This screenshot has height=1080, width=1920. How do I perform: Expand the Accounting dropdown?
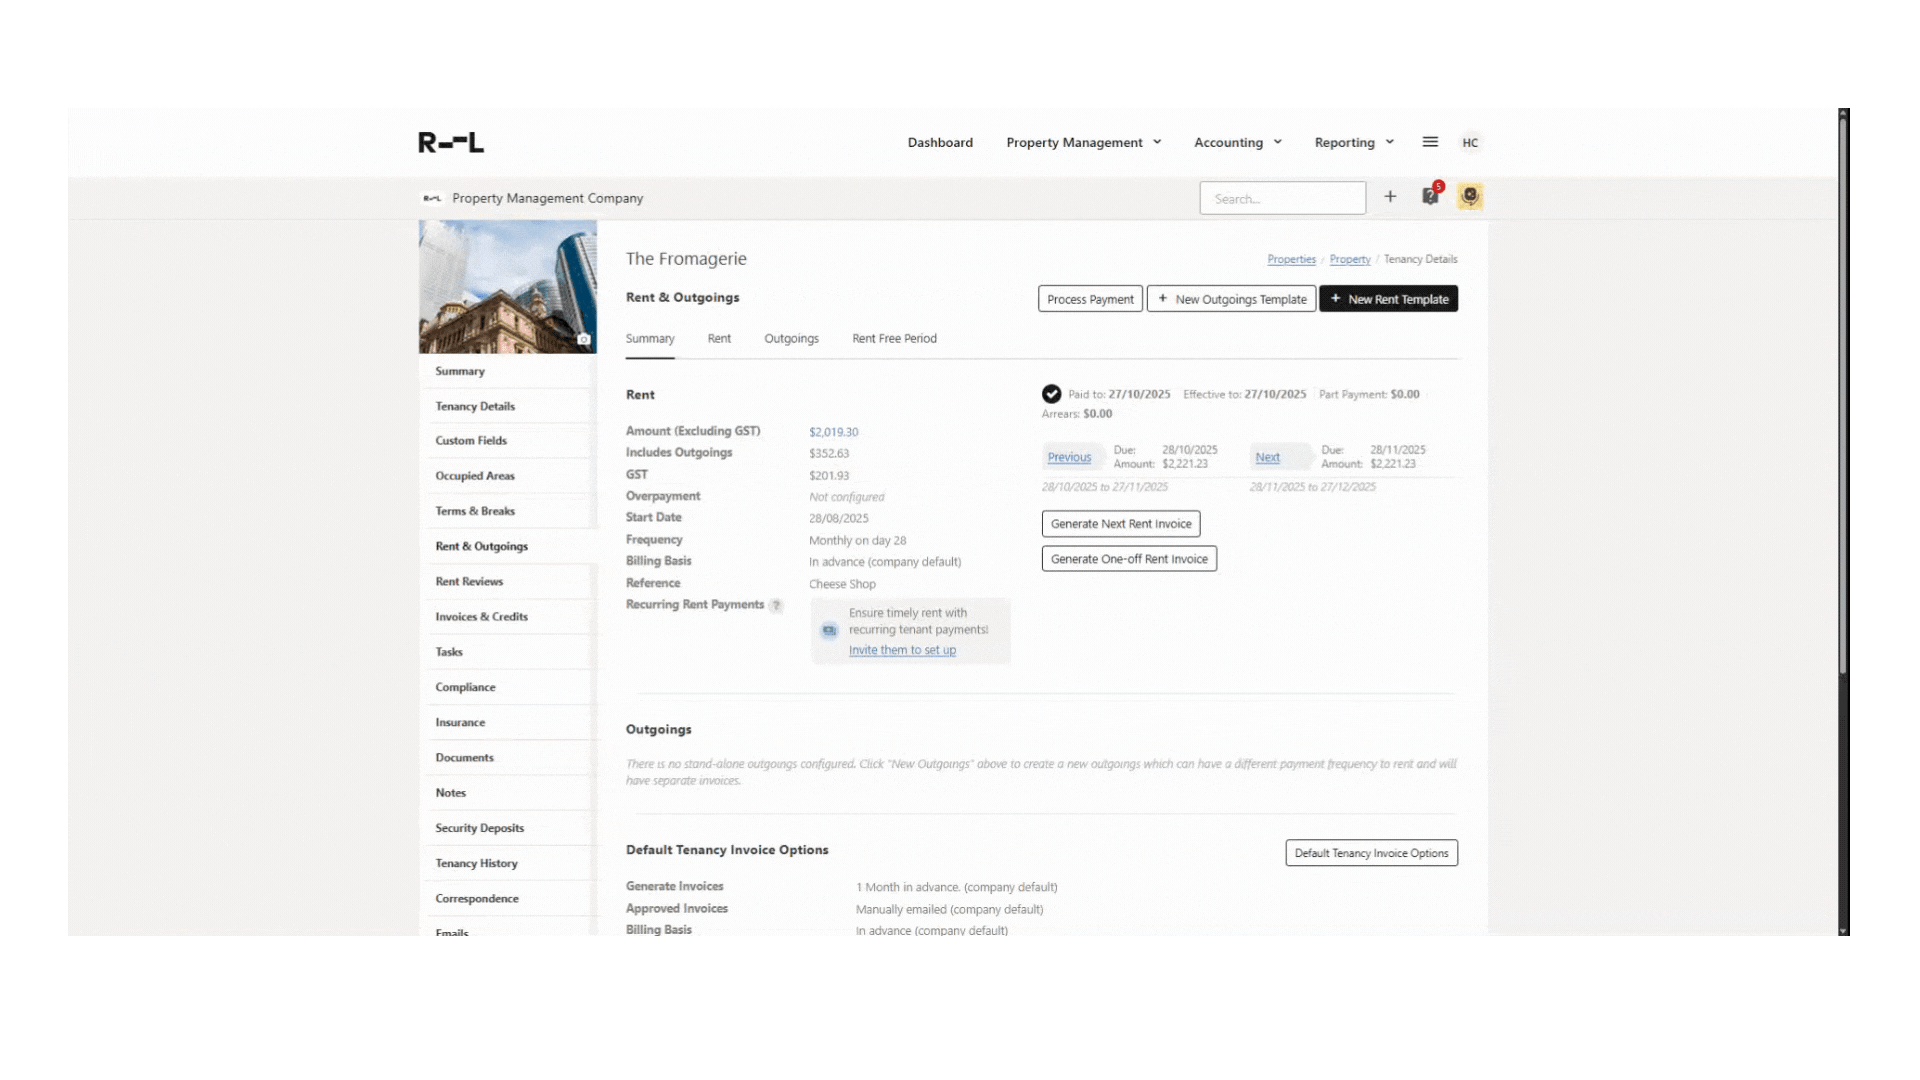coord(1237,142)
